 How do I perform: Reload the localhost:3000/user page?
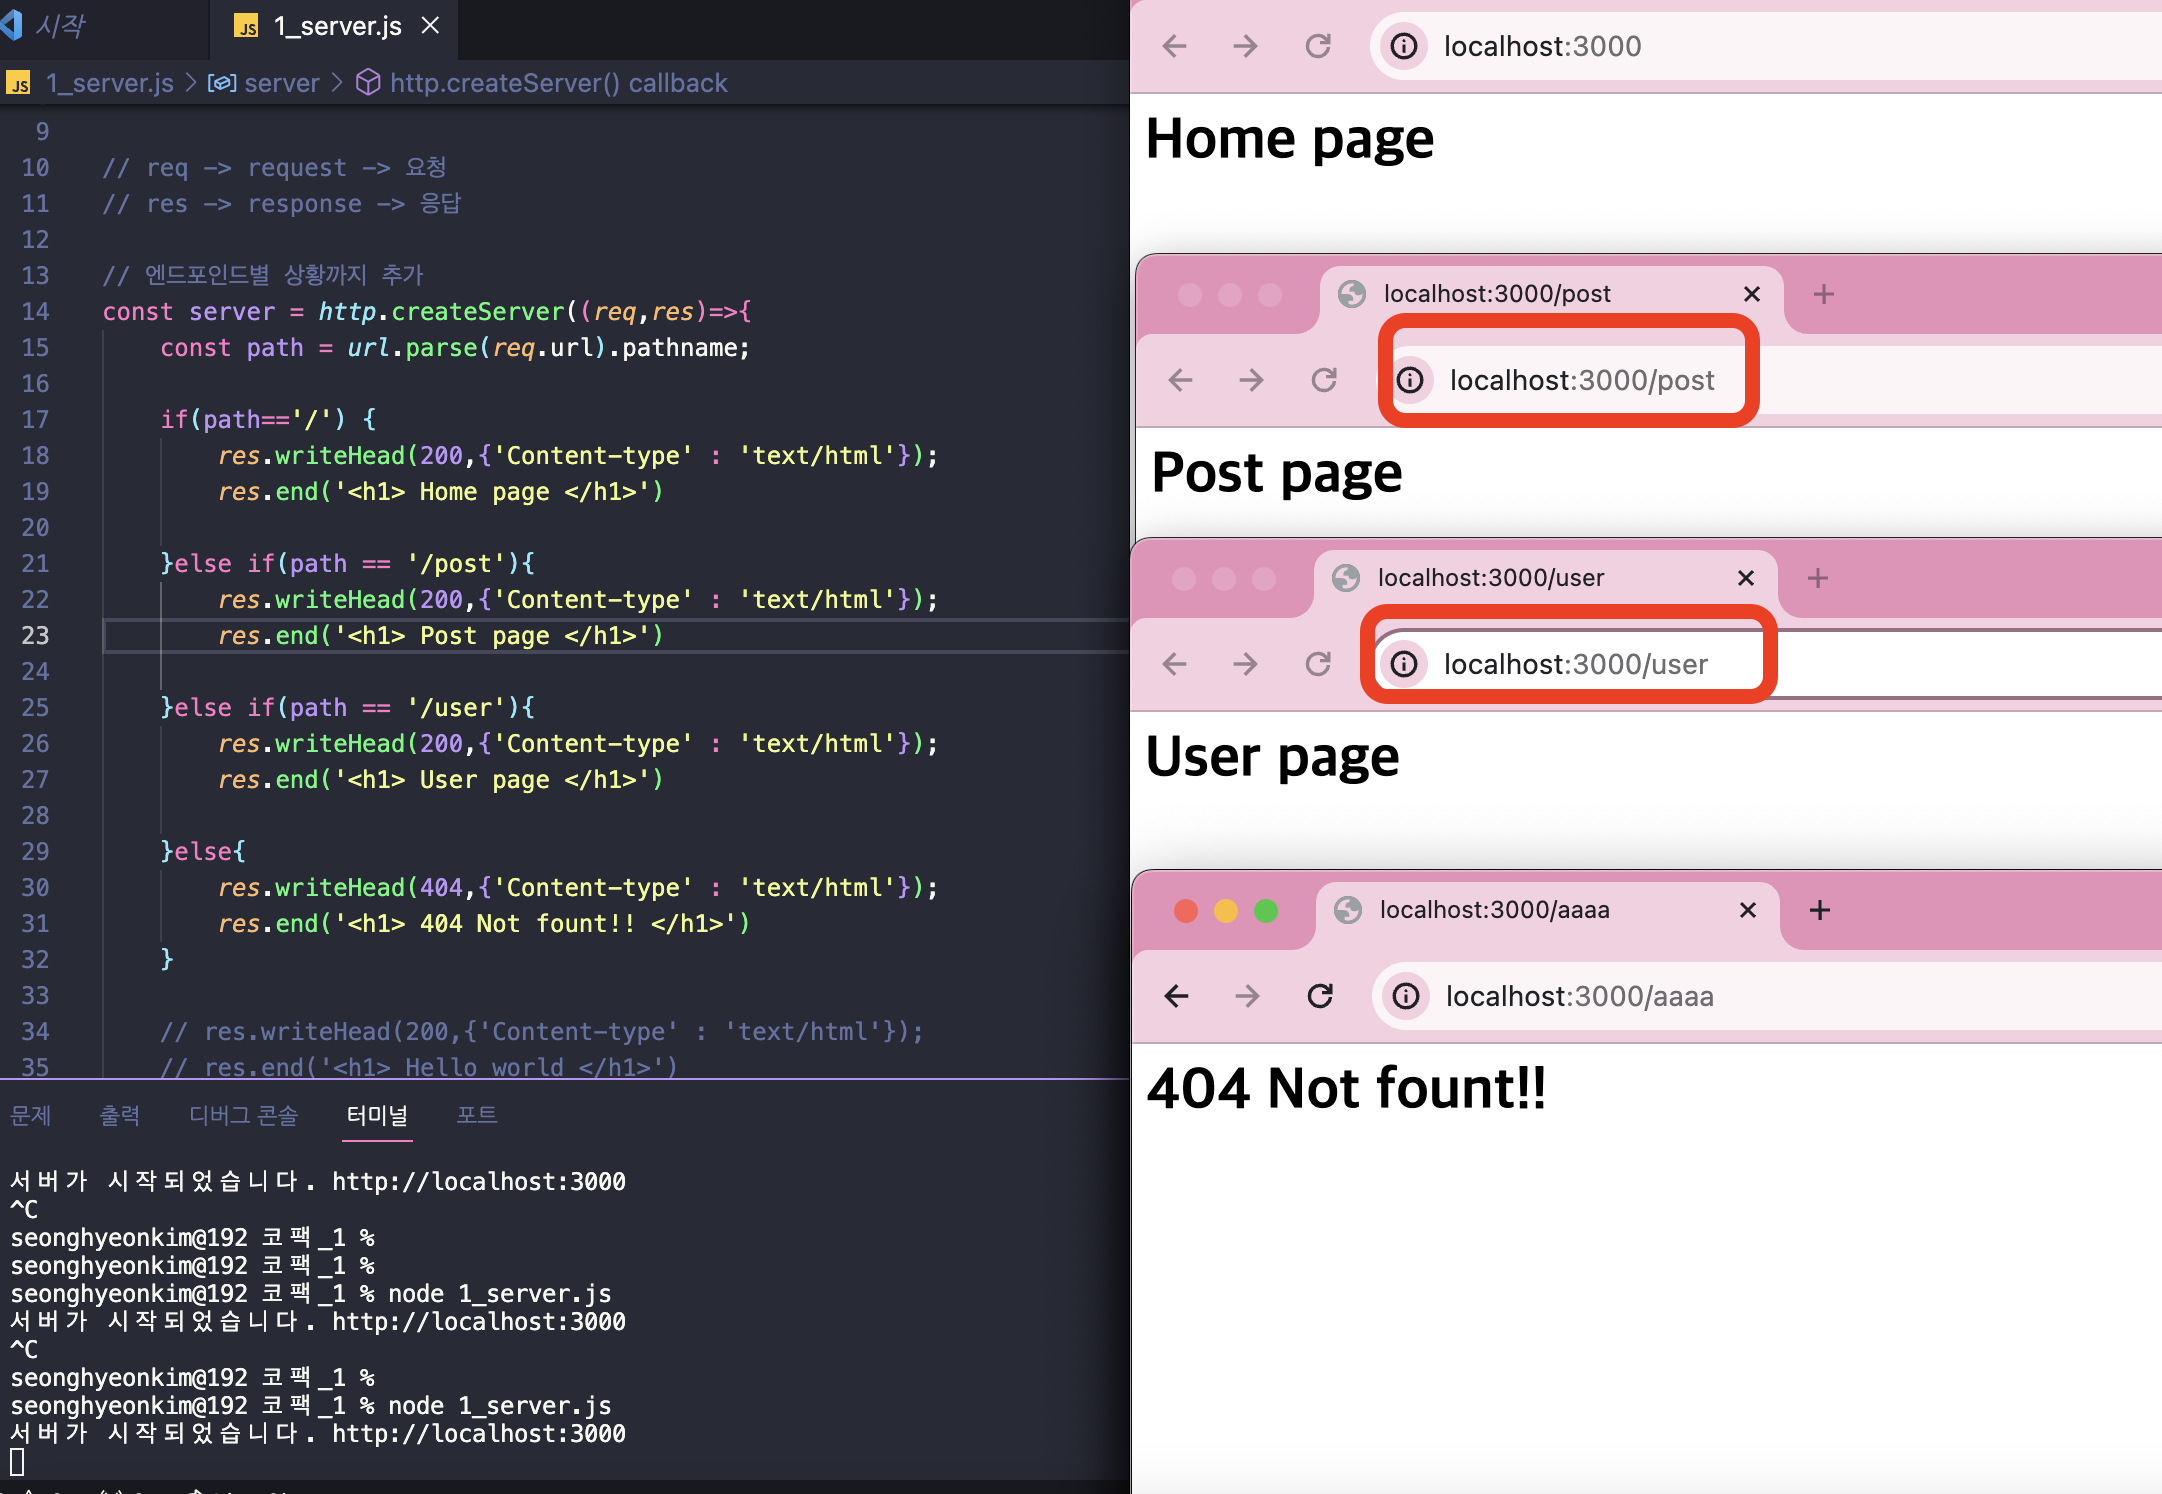coord(1318,664)
